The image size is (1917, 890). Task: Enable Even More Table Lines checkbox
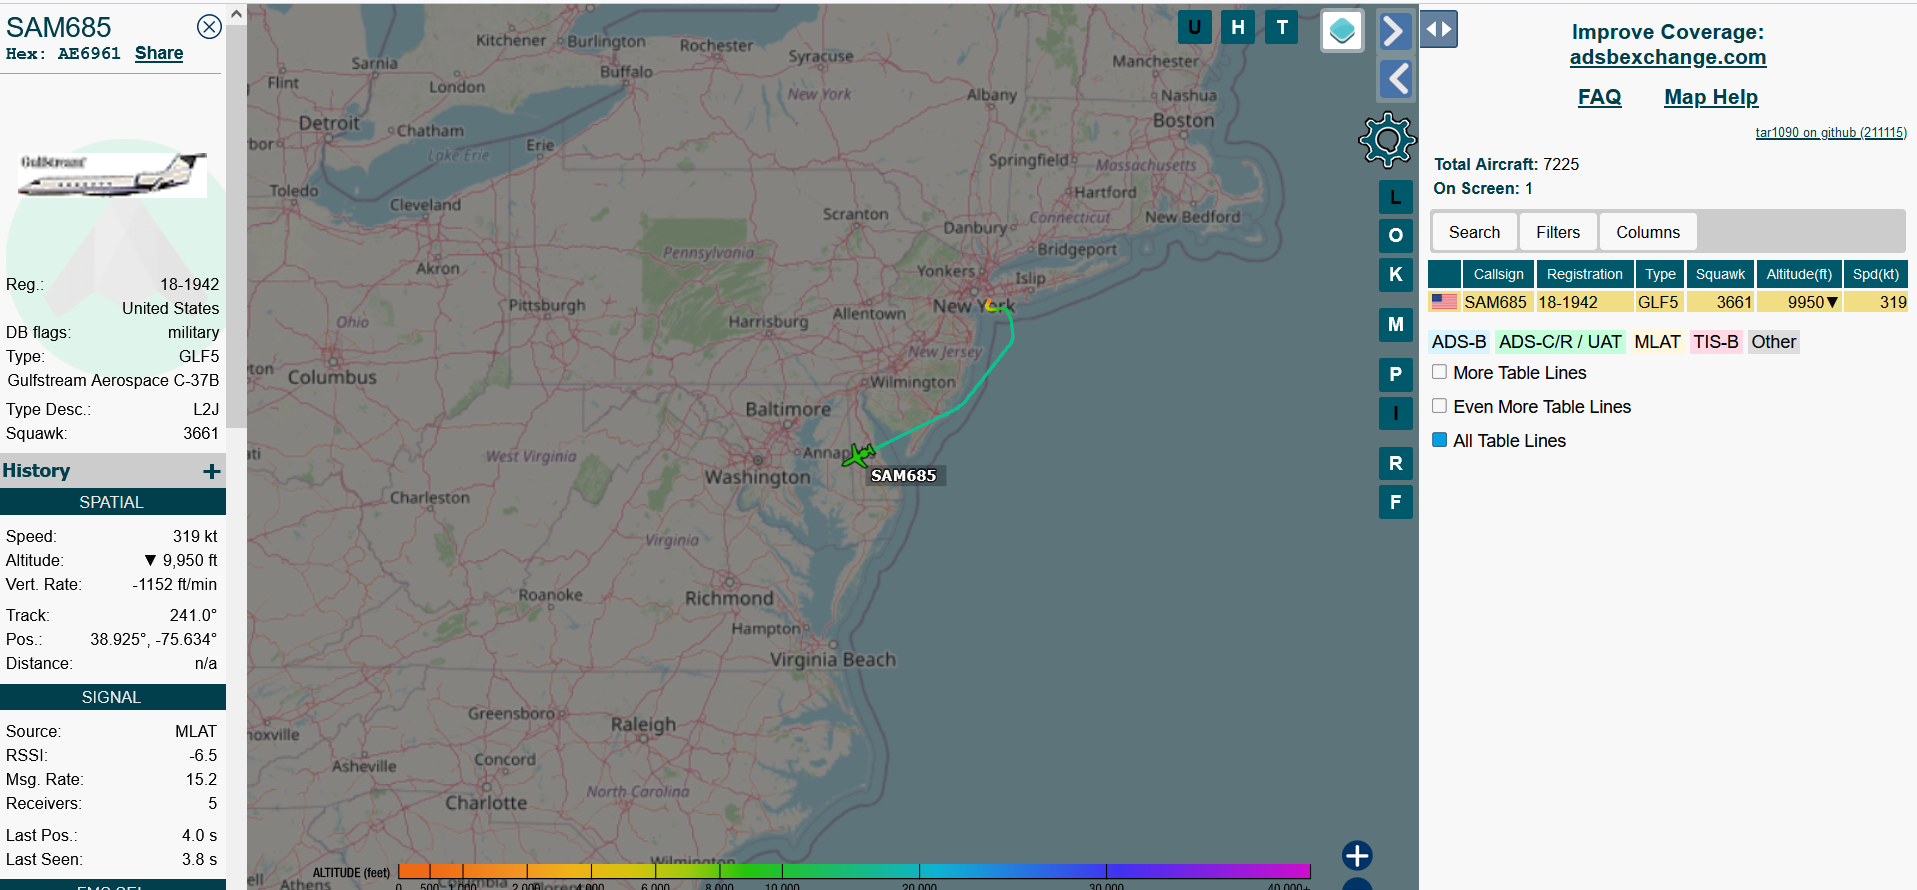click(x=1439, y=406)
